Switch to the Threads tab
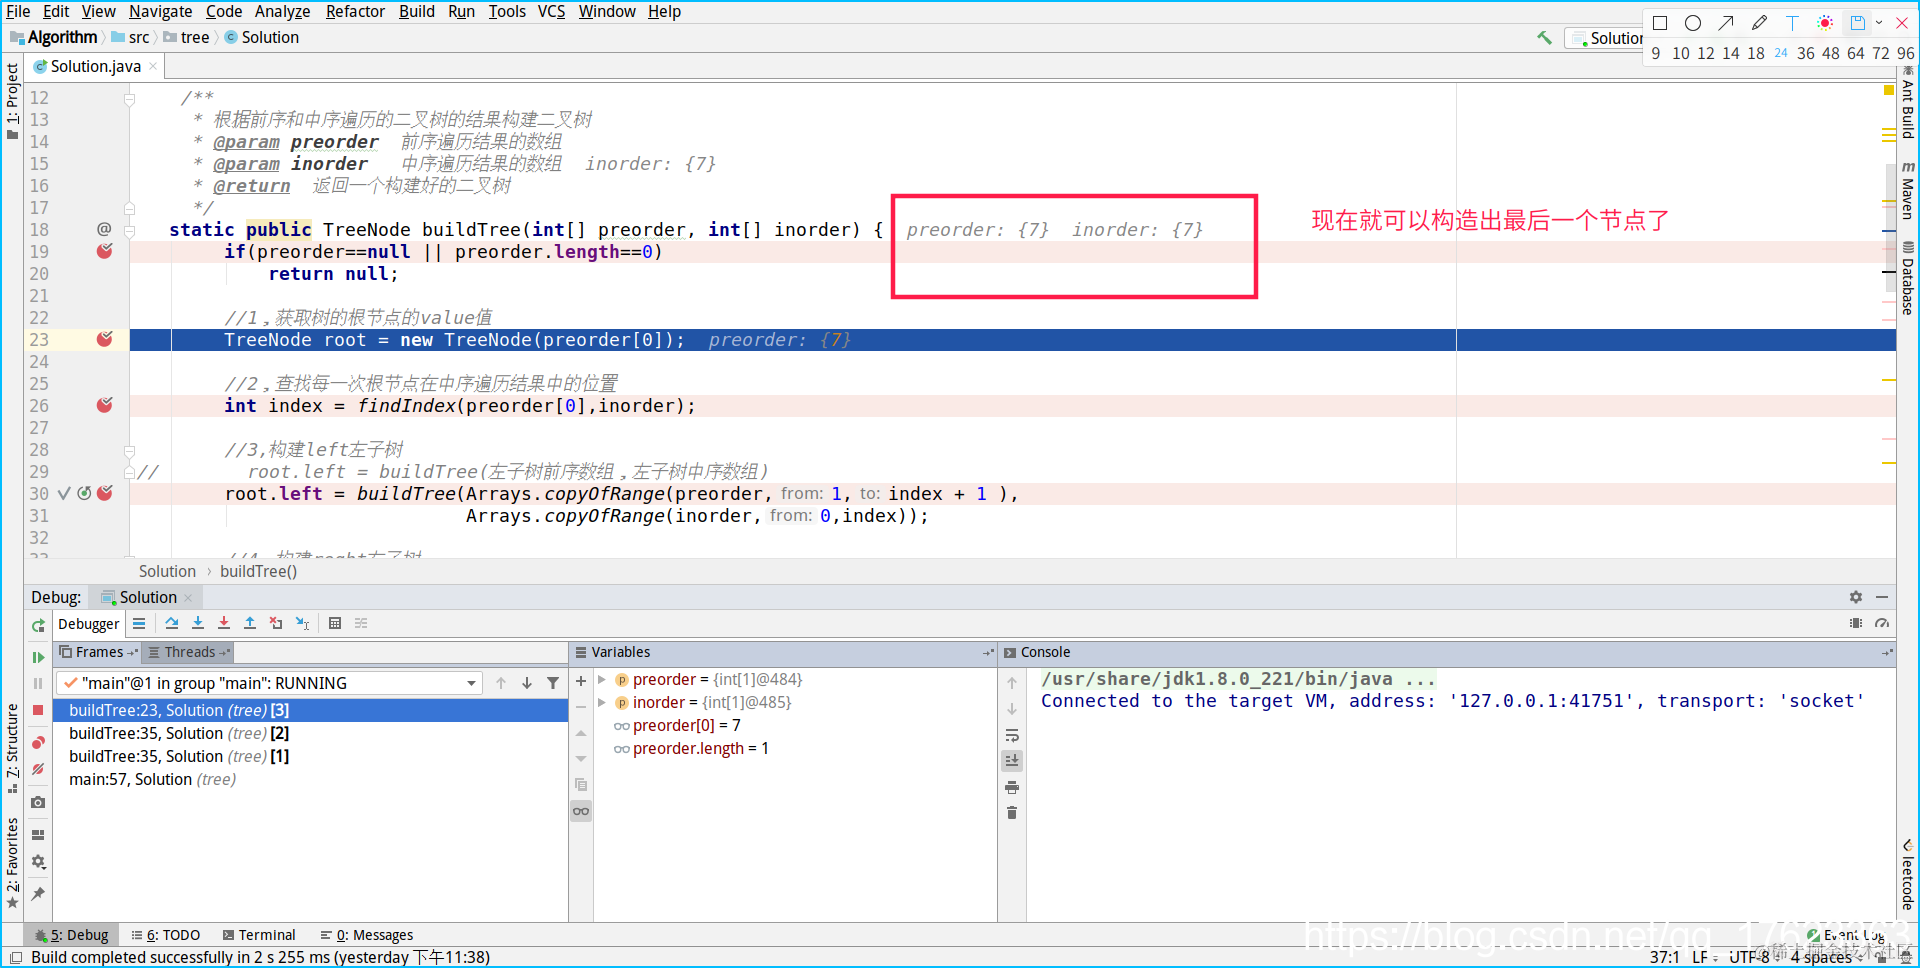 tap(189, 652)
